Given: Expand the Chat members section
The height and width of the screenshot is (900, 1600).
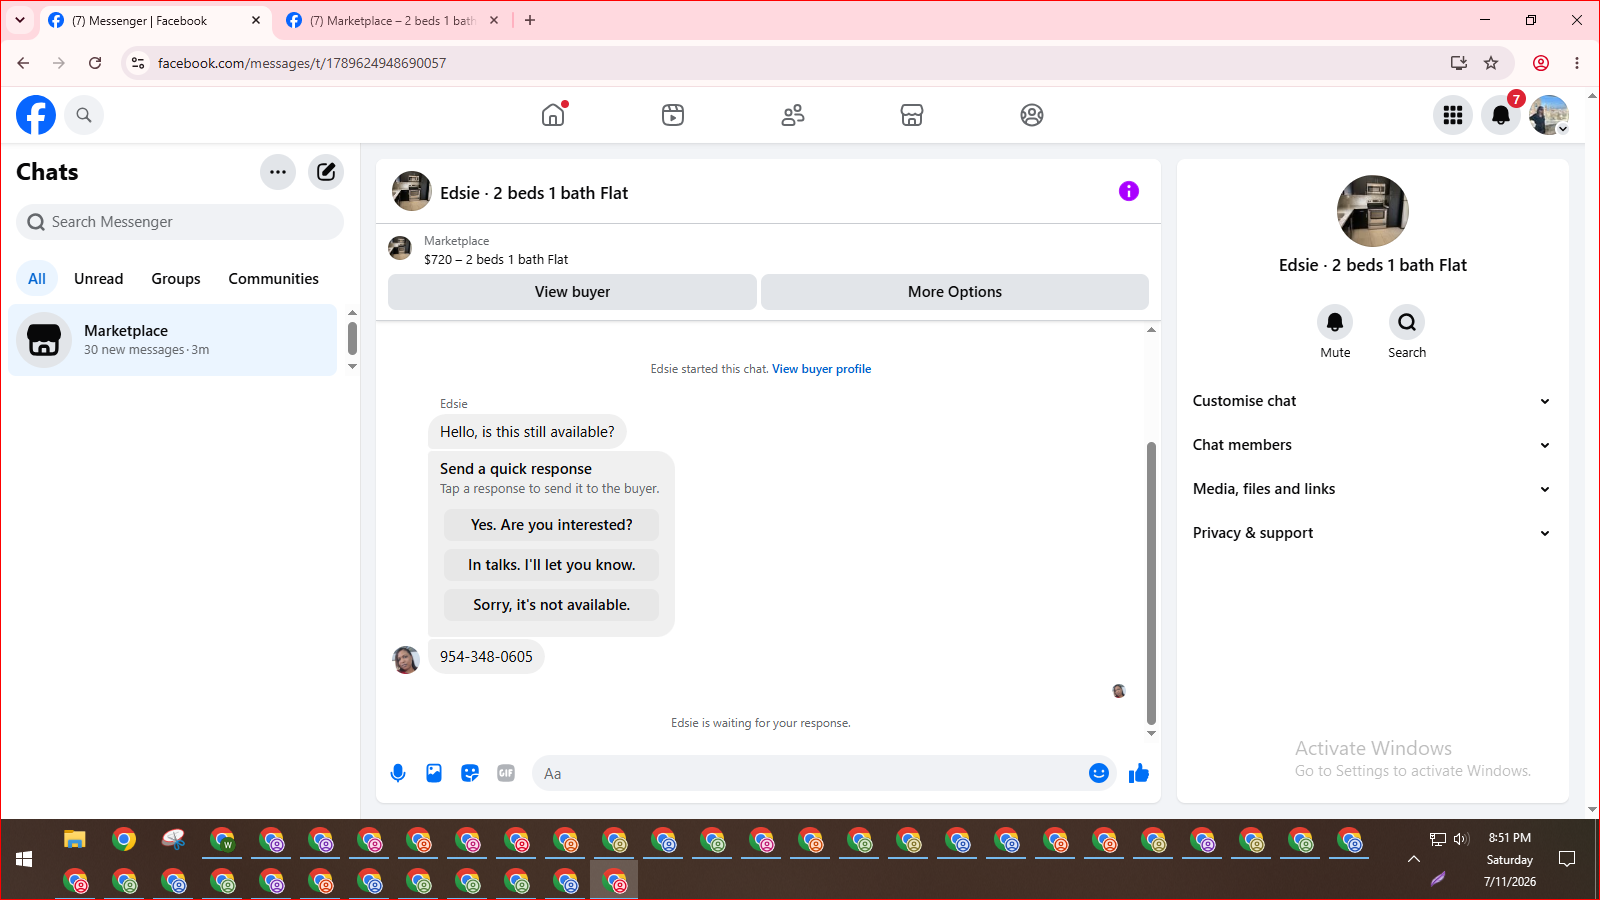Looking at the screenshot, I should click(1372, 445).
